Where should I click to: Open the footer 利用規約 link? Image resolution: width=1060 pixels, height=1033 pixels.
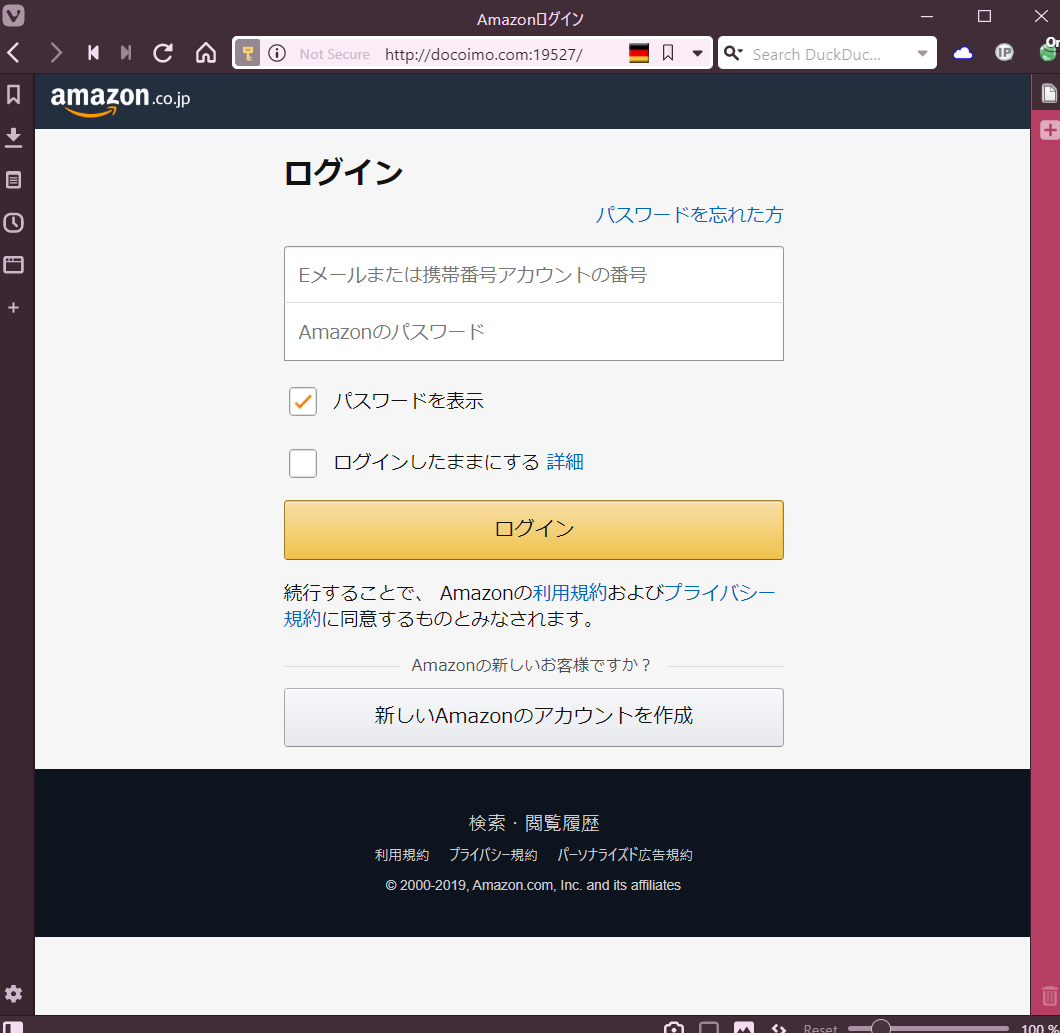coord(402,855)
